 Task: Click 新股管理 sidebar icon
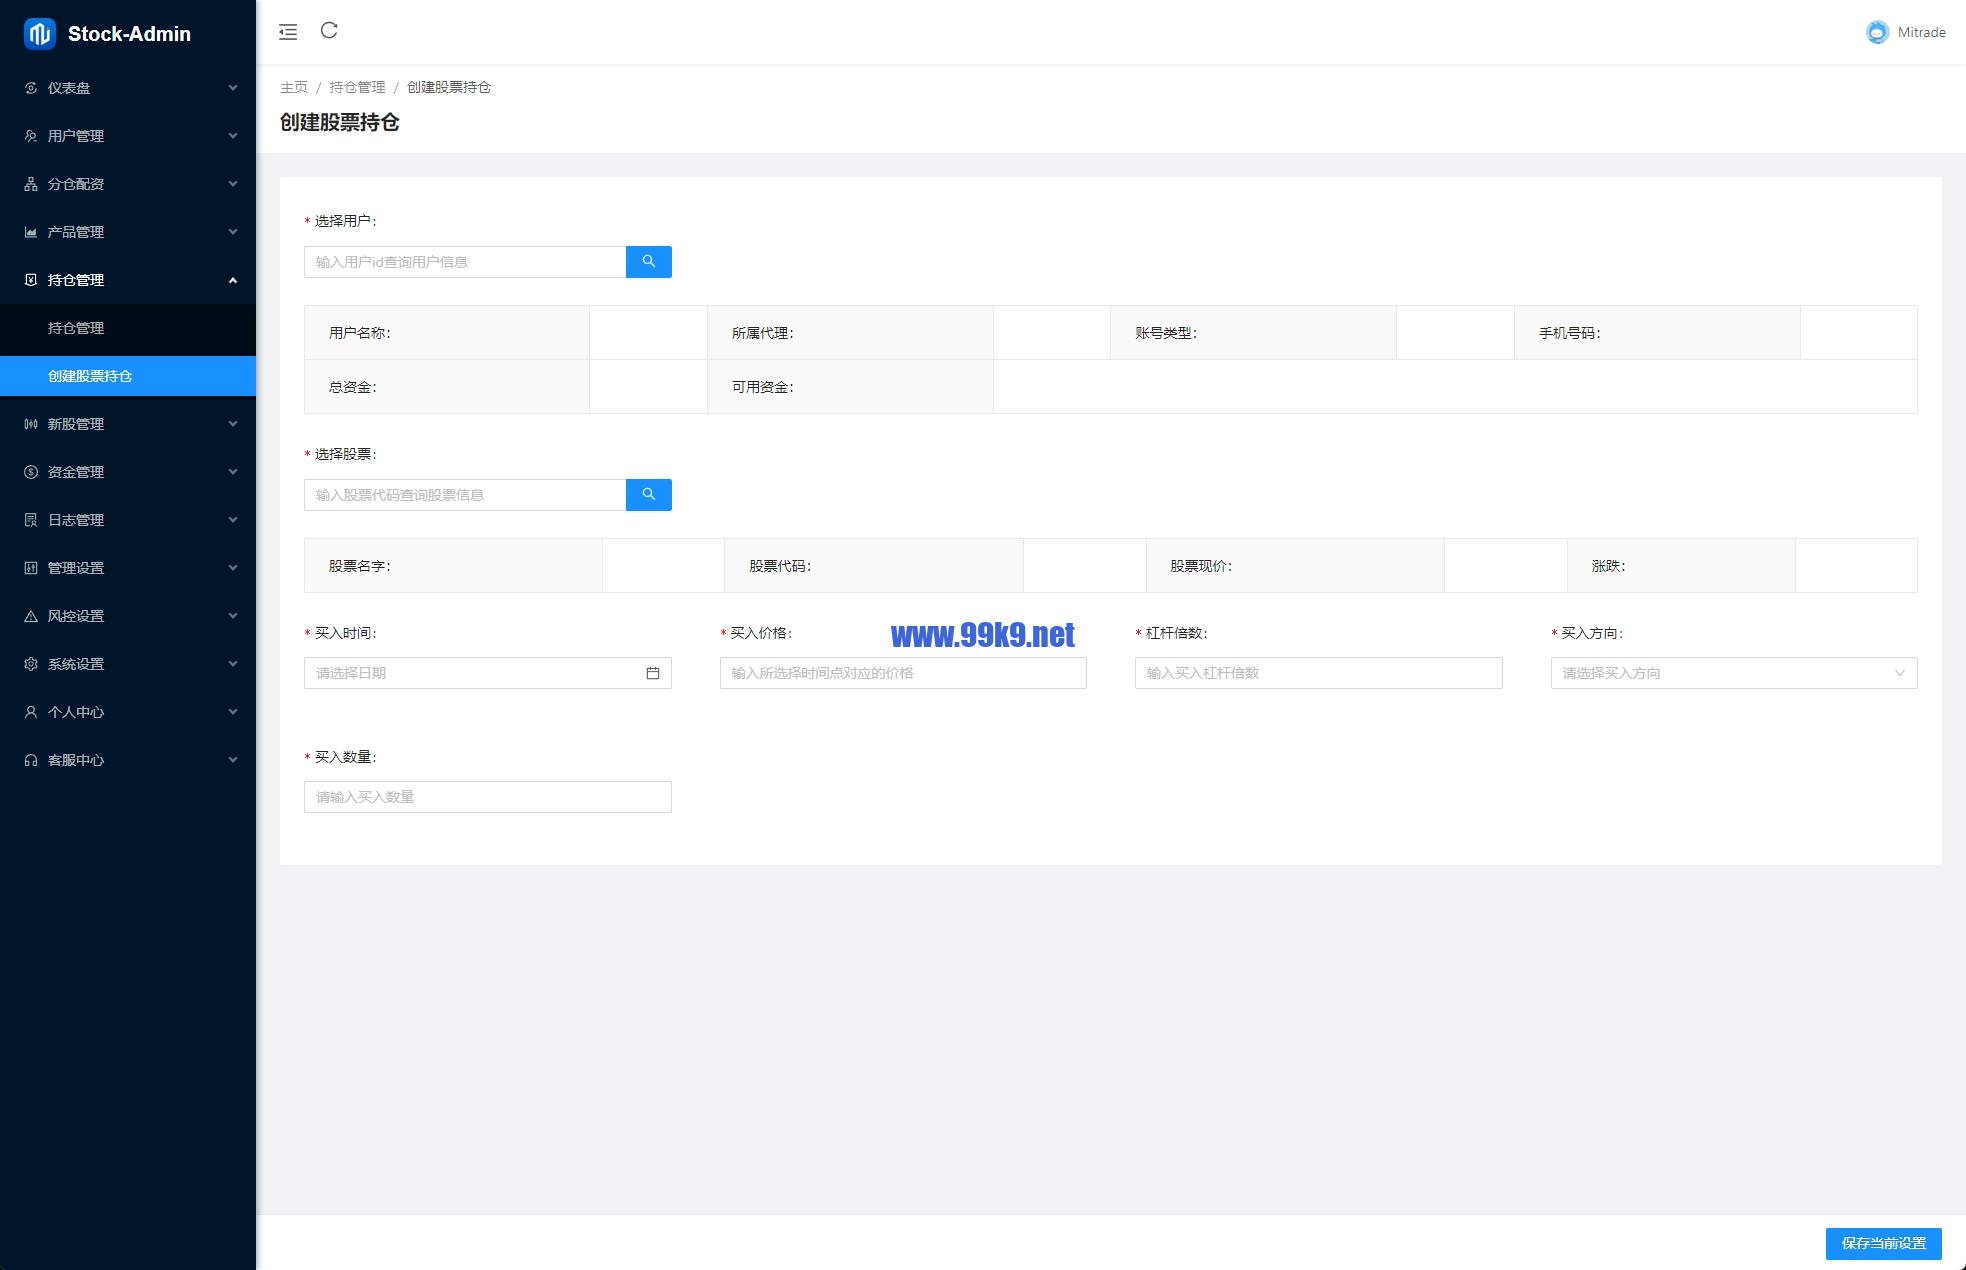[x=31, y=424]
